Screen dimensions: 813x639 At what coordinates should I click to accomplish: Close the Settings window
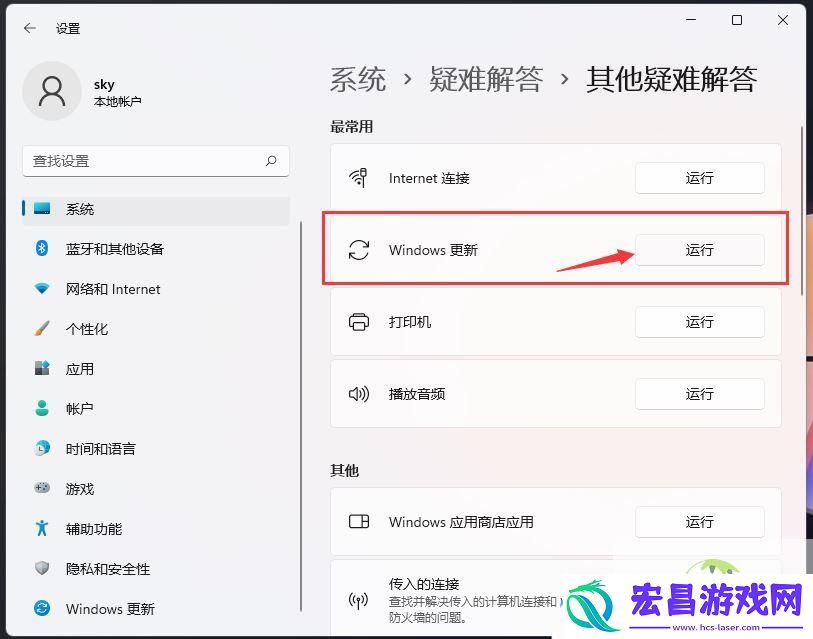pos(783,20)
